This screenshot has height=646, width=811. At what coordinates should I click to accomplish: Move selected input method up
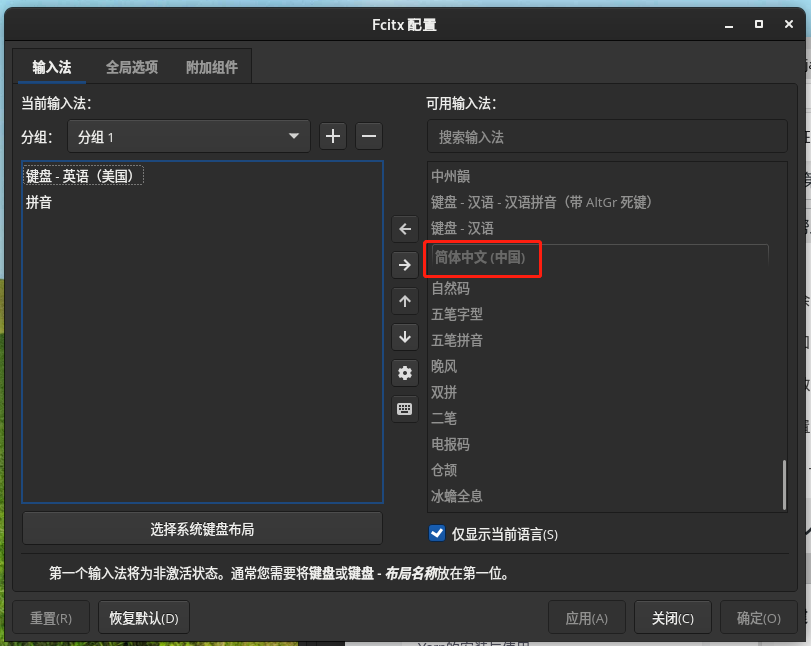coord(405,301)
